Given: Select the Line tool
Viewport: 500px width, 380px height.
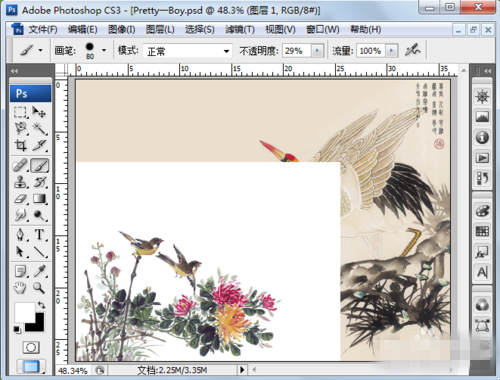Looking at the screenshot, I should pyautogui.click(x=39, y=251).
